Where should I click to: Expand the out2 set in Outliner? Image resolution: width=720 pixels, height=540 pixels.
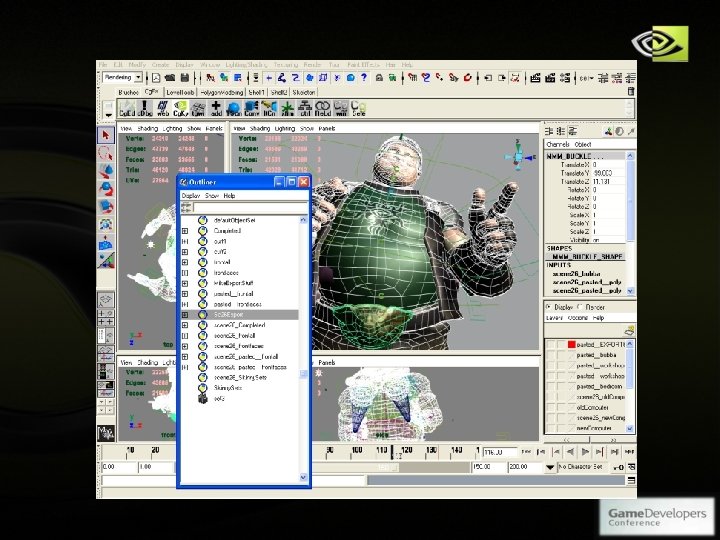pos(185,252)
